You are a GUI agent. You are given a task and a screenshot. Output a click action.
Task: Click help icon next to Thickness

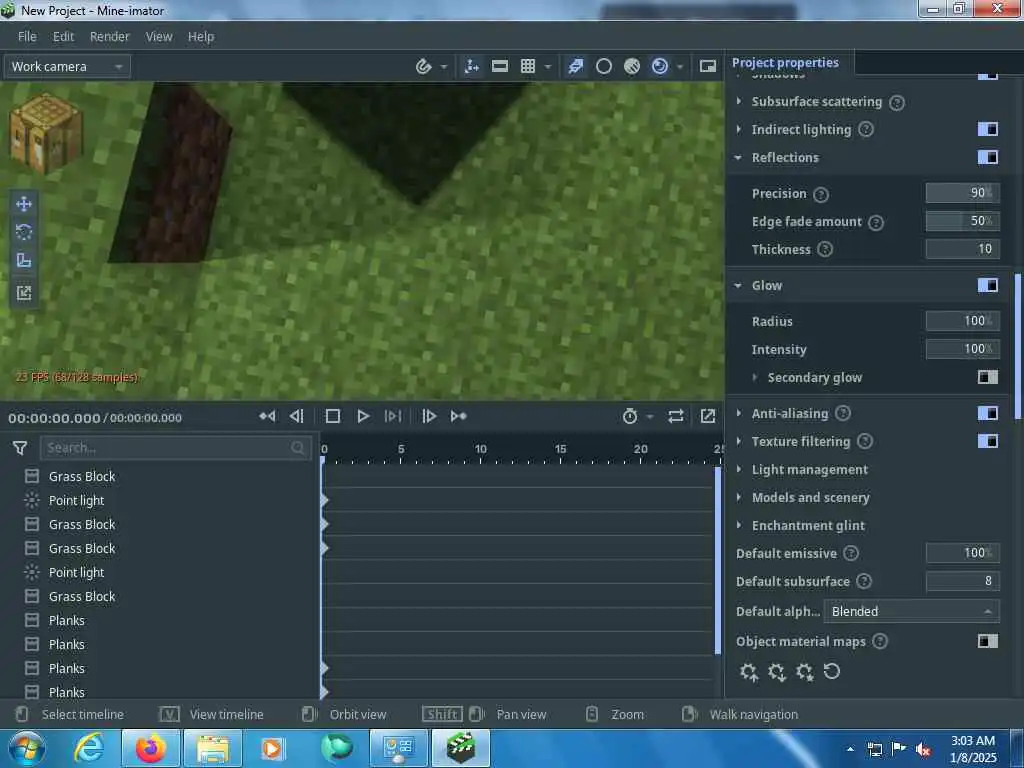click(x=825, y=249)
